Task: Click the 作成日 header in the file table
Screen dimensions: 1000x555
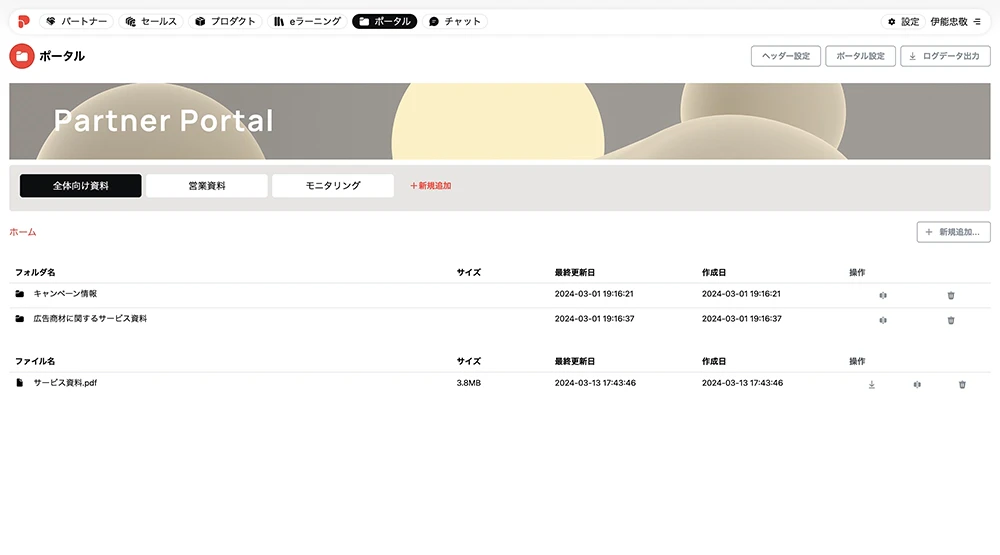Action: (714, 361)
